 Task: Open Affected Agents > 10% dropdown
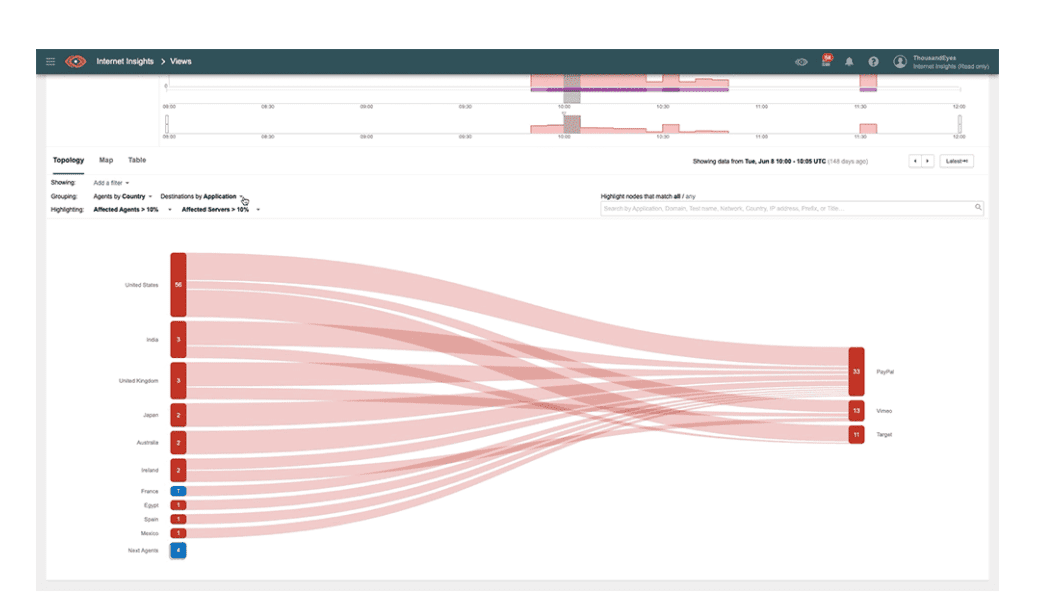[132, 210]
